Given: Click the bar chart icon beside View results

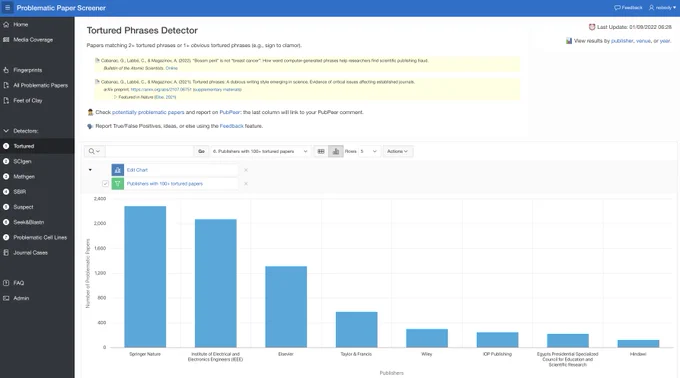Looking at the screenshot, I should pos(569,41).
